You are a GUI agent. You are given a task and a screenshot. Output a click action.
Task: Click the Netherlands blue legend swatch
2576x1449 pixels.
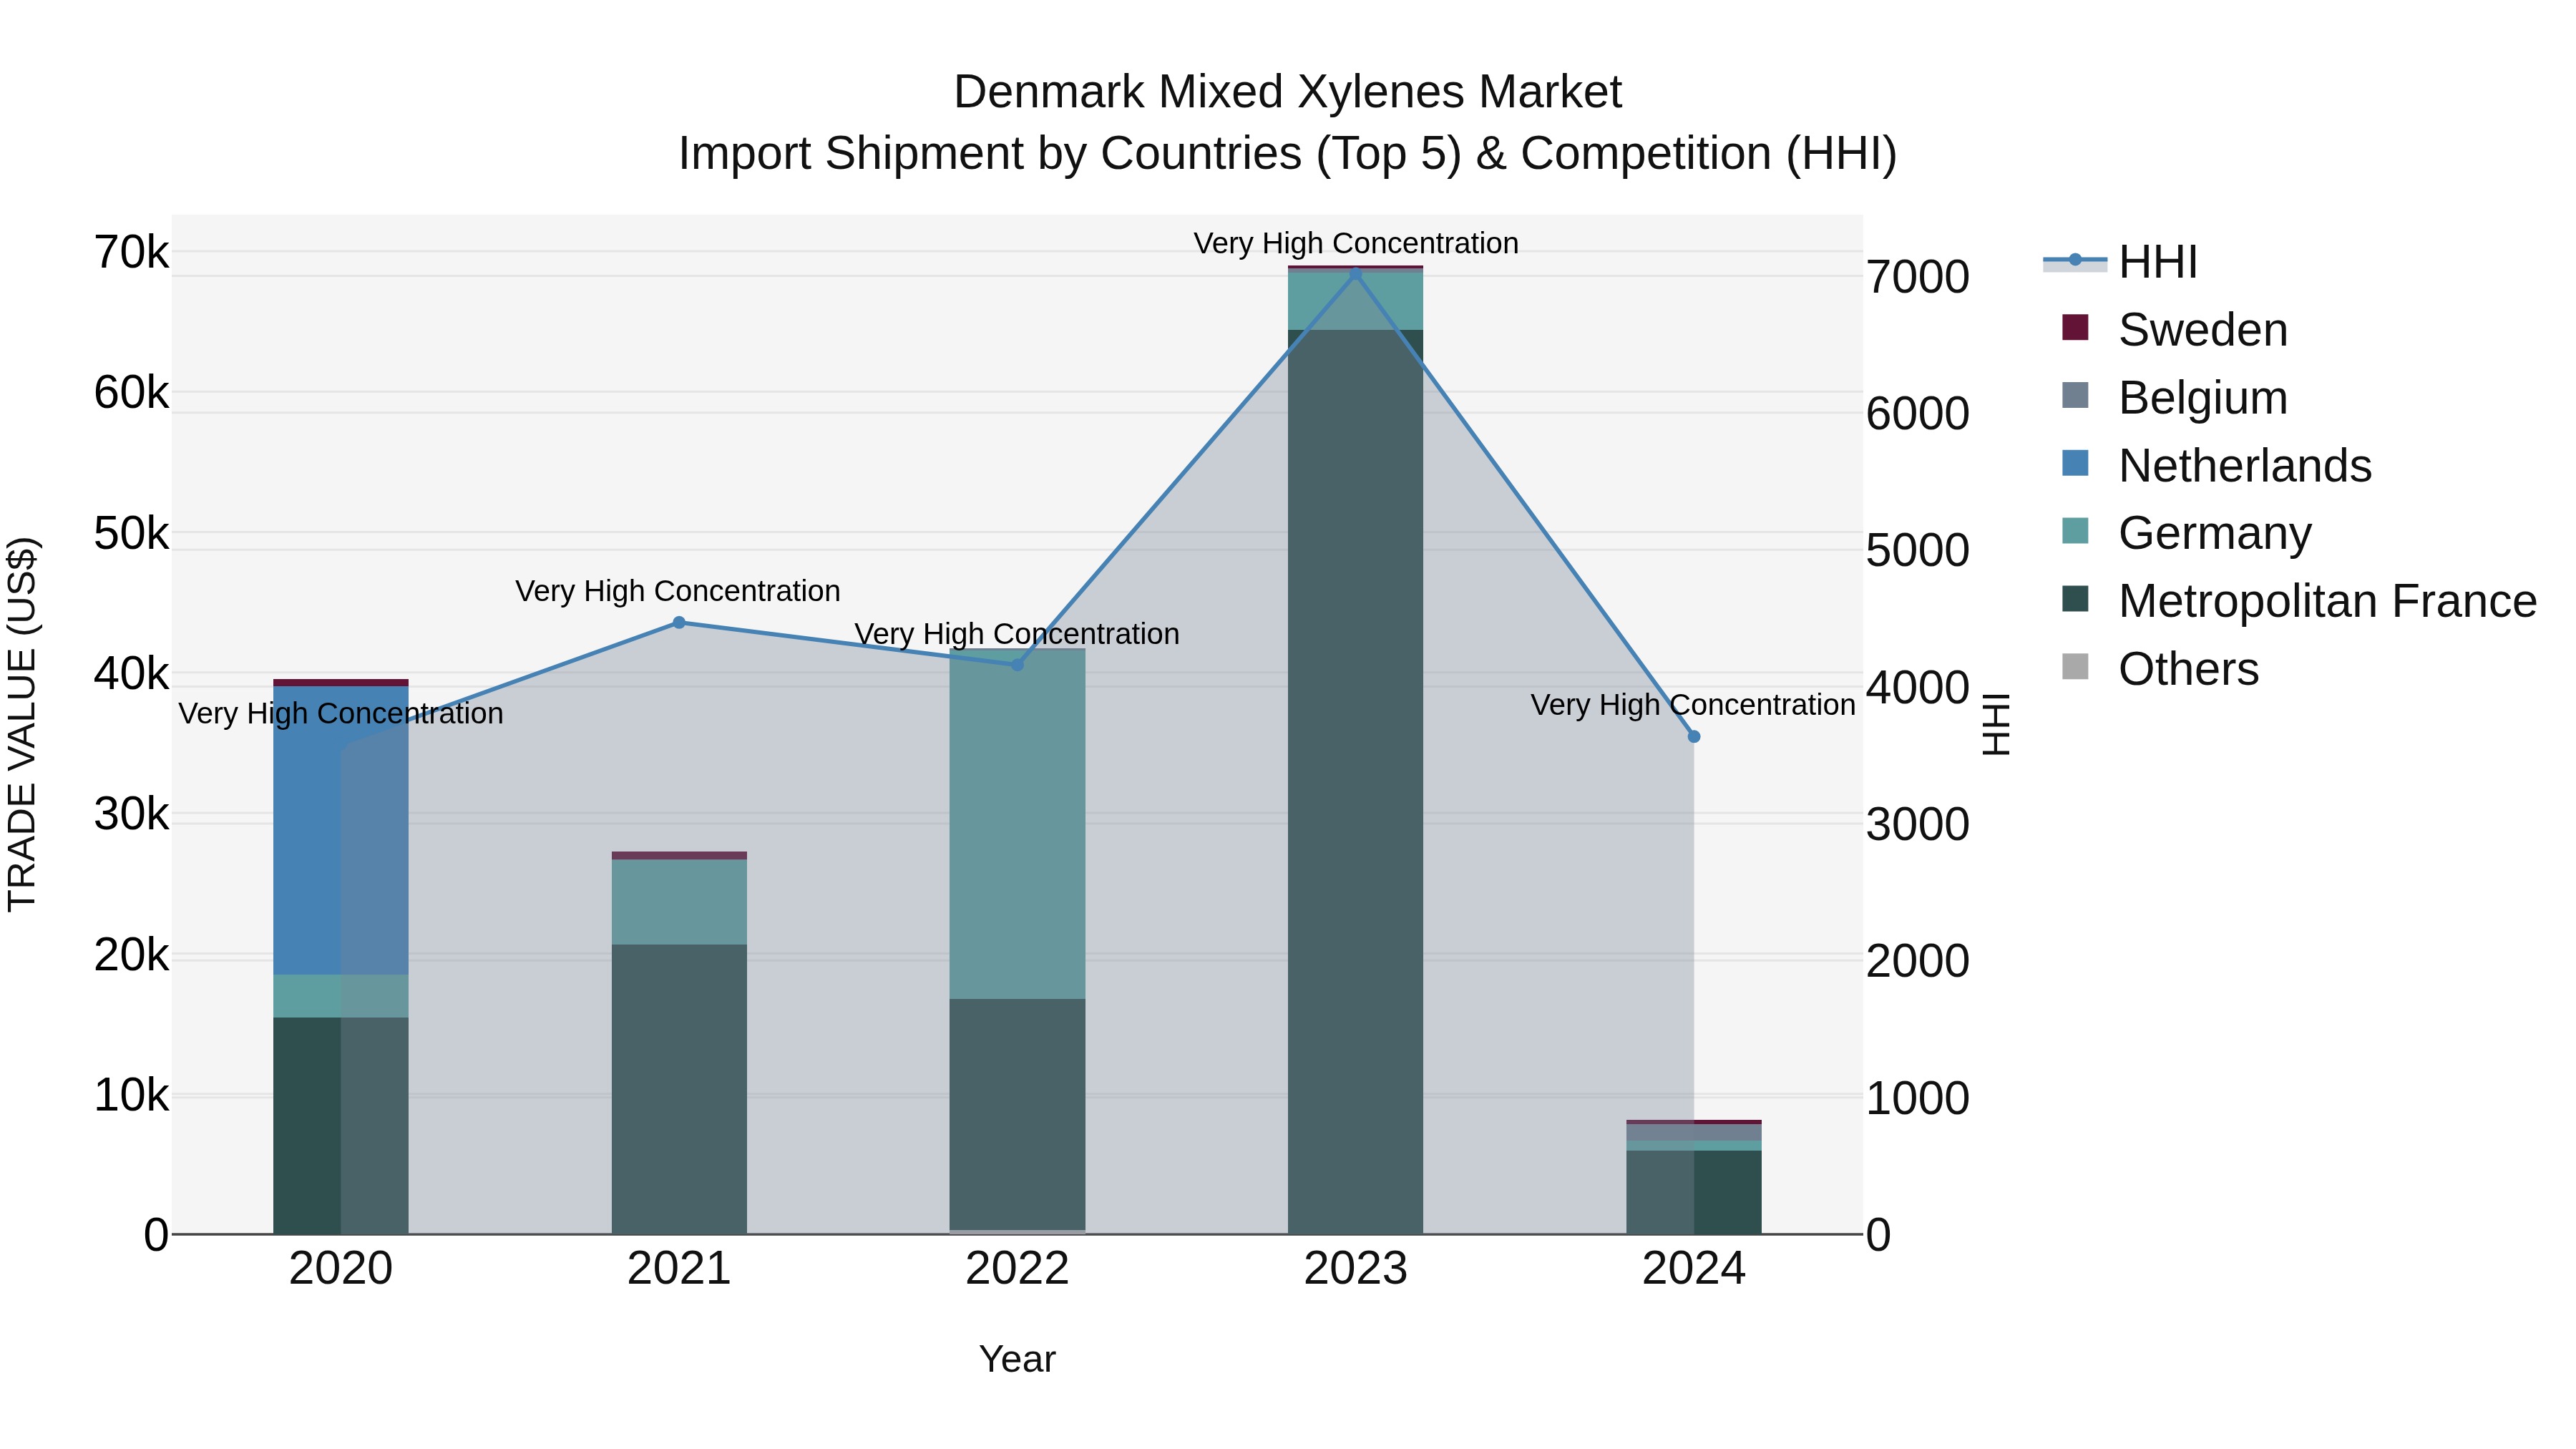click(x=2075, y=463)
